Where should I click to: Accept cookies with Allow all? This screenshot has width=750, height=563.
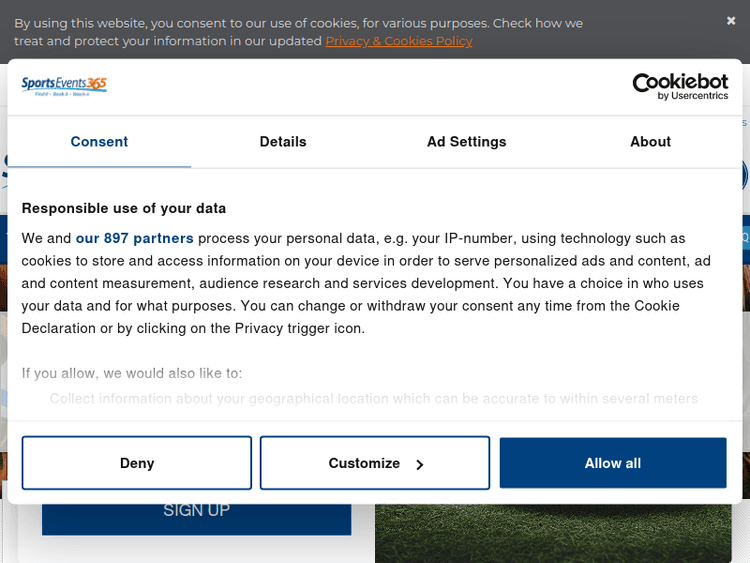point(612,463)
